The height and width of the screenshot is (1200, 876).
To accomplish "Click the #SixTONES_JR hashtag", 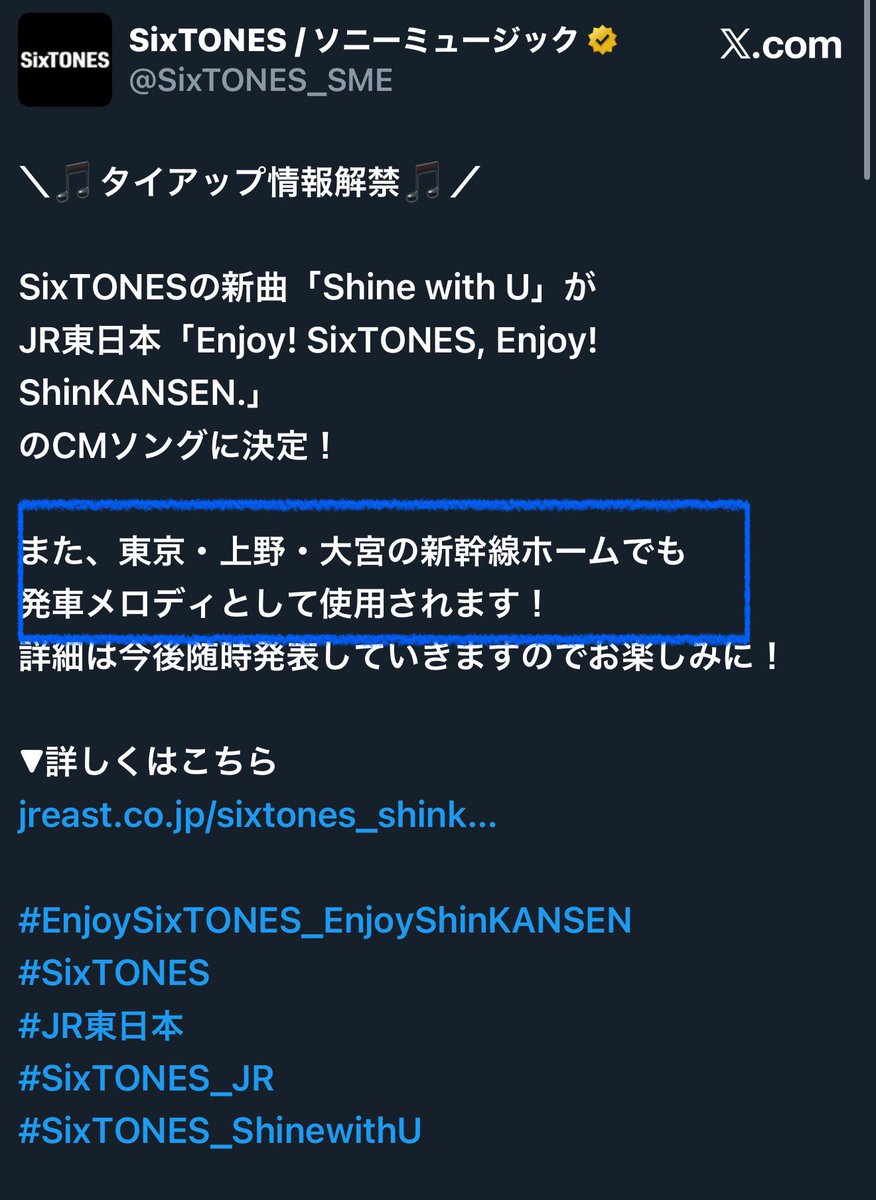I will point(146,1079).
